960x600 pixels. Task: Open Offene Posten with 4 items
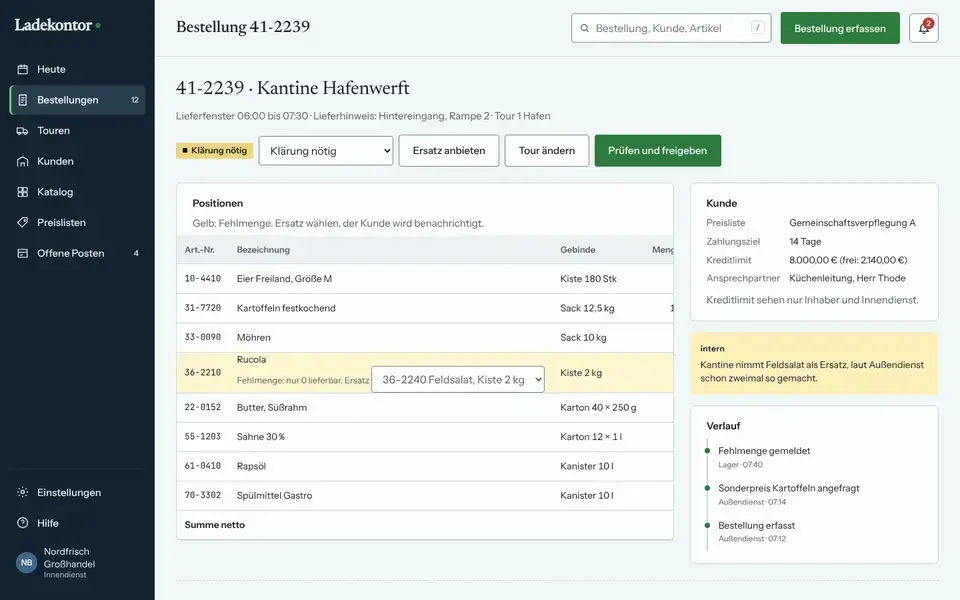pos(77,253)
